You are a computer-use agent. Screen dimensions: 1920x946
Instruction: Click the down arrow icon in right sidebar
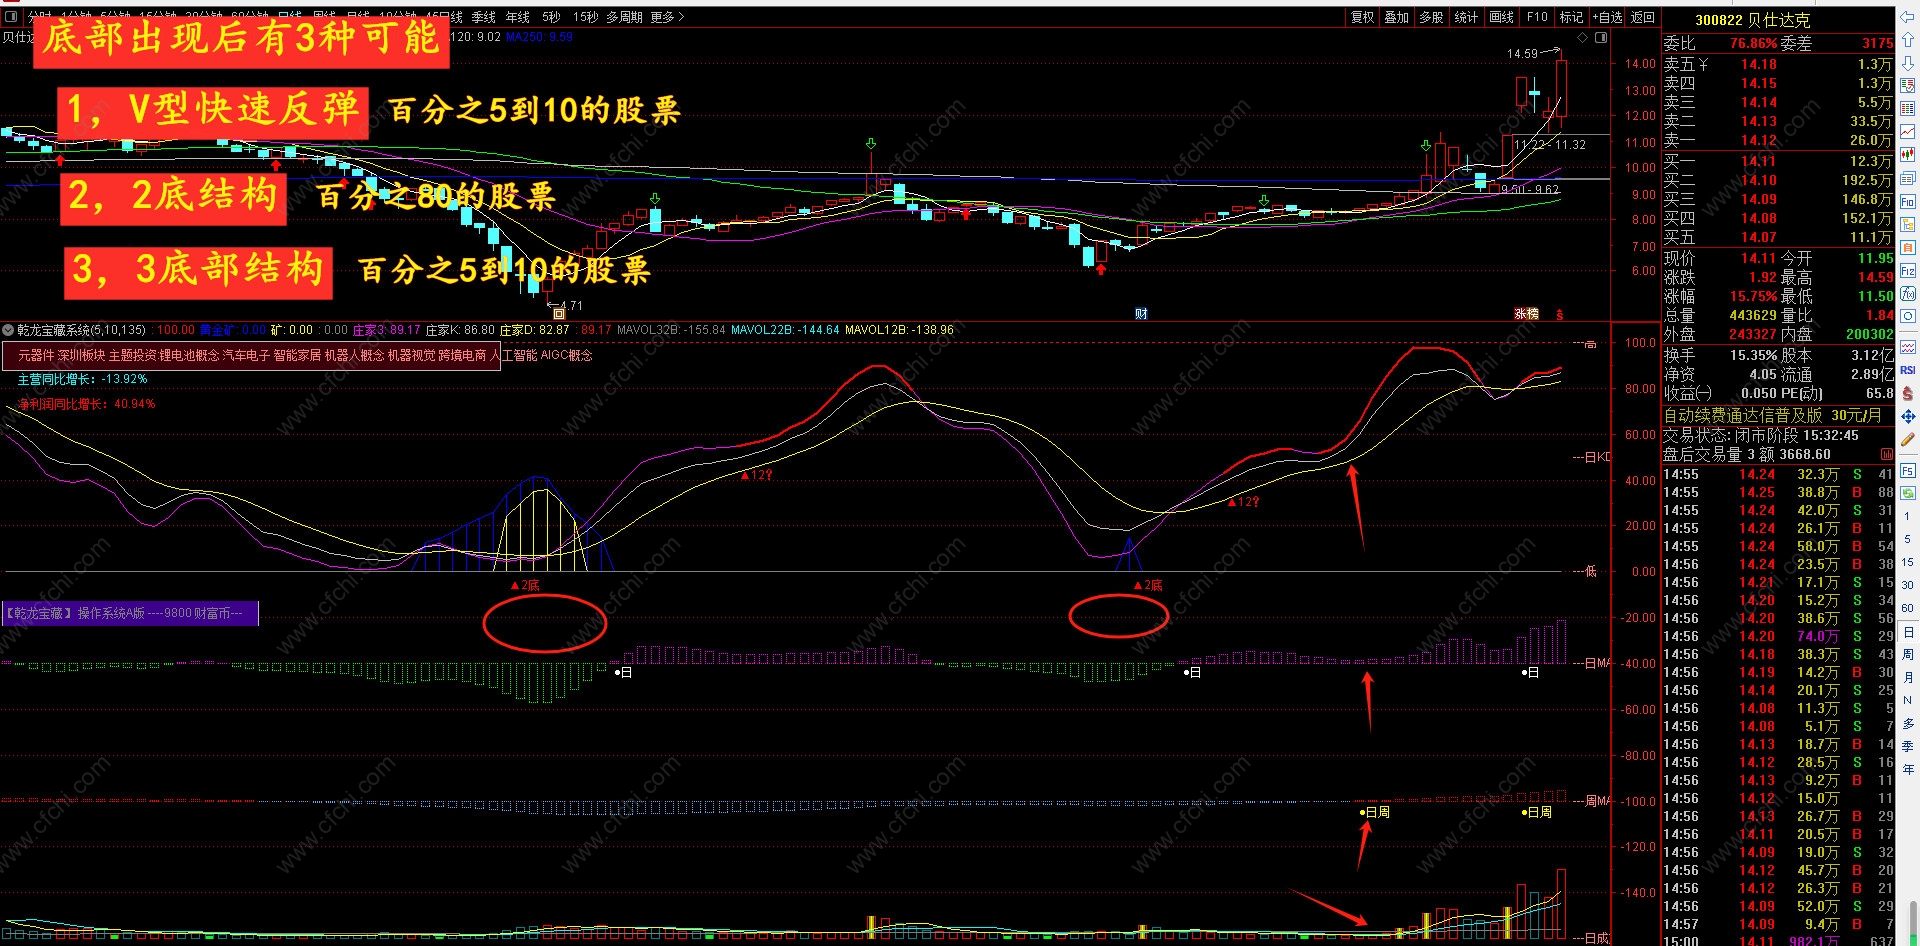pos(1908,63)
